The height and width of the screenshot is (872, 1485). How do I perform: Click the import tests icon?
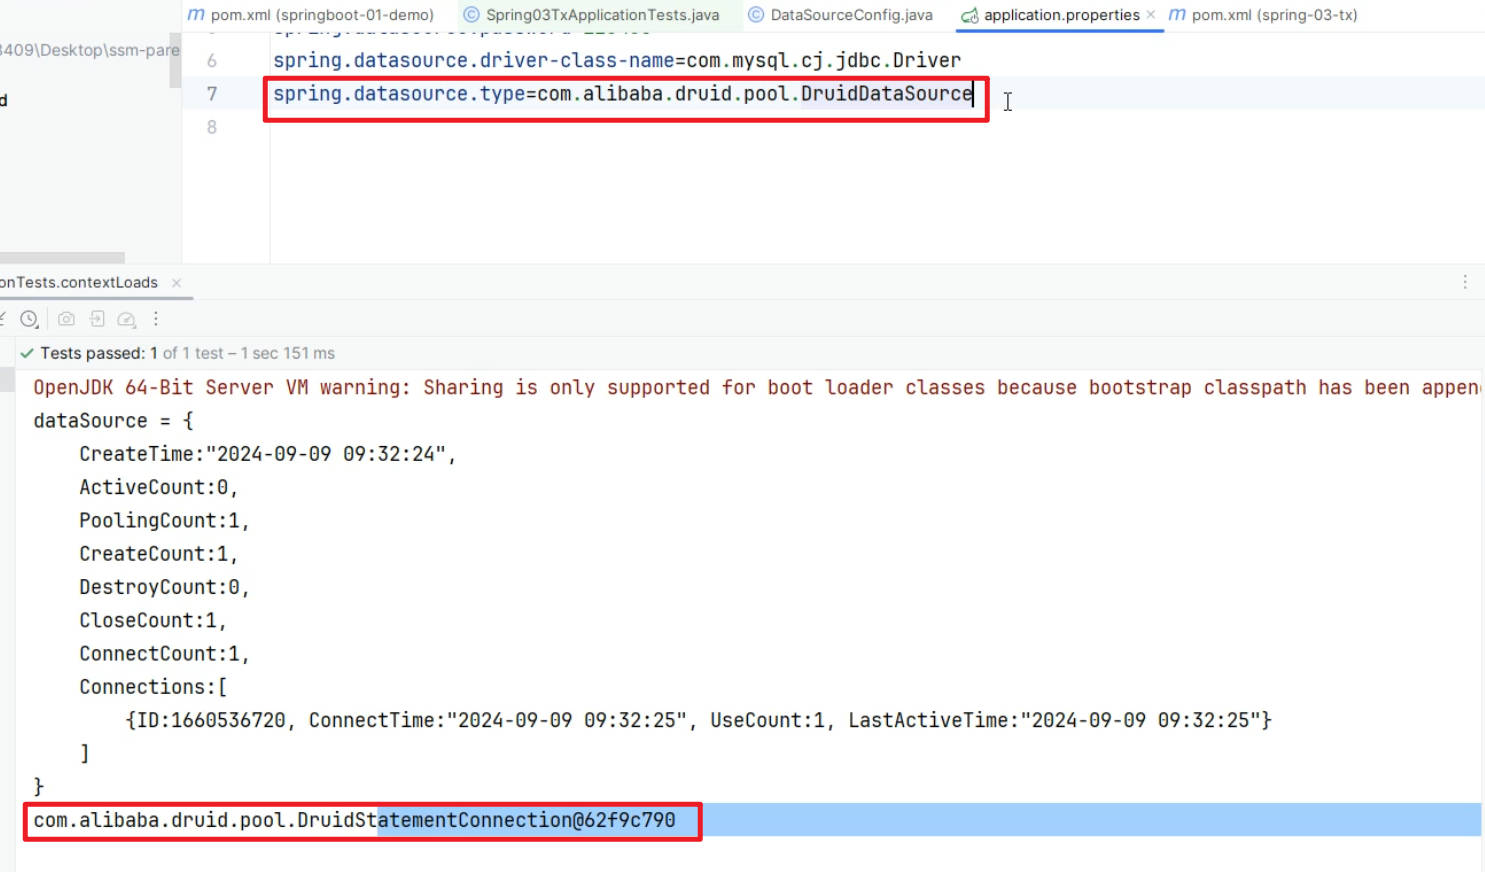click(97, 319)
